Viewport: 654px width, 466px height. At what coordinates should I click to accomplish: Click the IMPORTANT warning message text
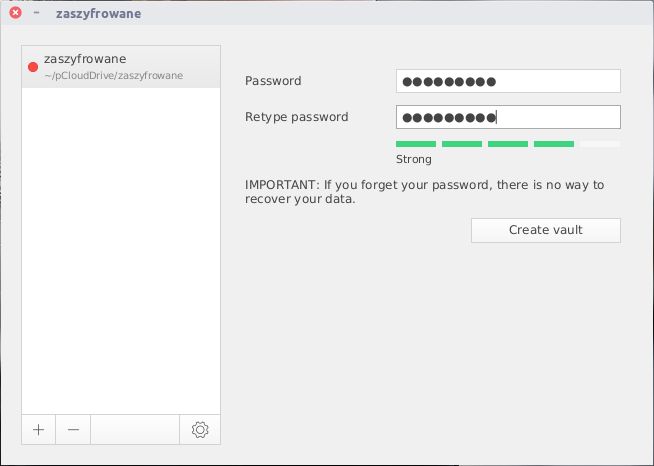pos(425,191)
